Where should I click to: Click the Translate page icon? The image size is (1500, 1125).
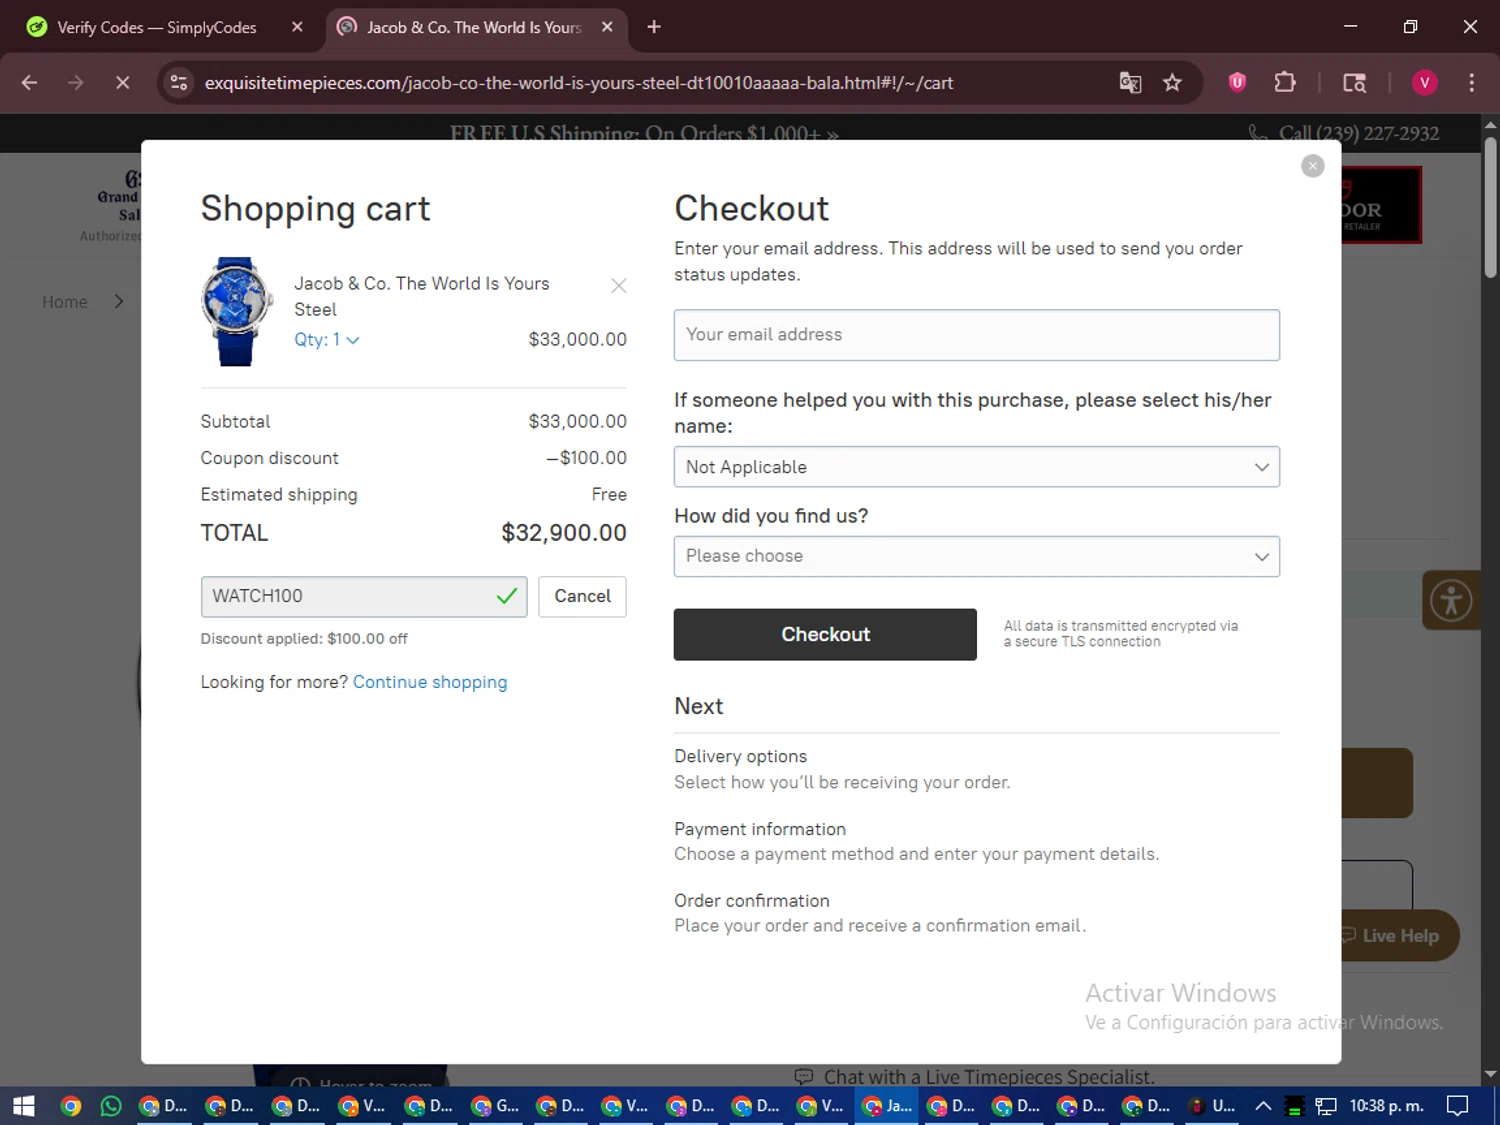[x=1130, y=83]
